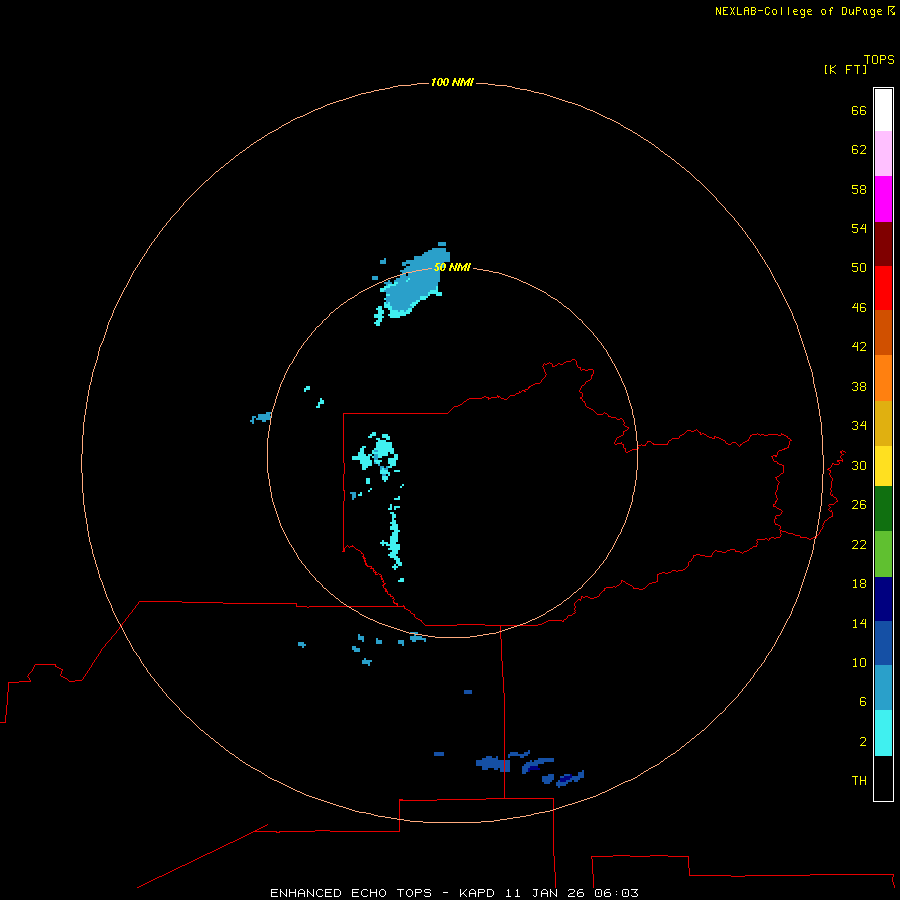Click the cyan swatch at 10 K FT

pyautogui.click(x=883, y=733)
